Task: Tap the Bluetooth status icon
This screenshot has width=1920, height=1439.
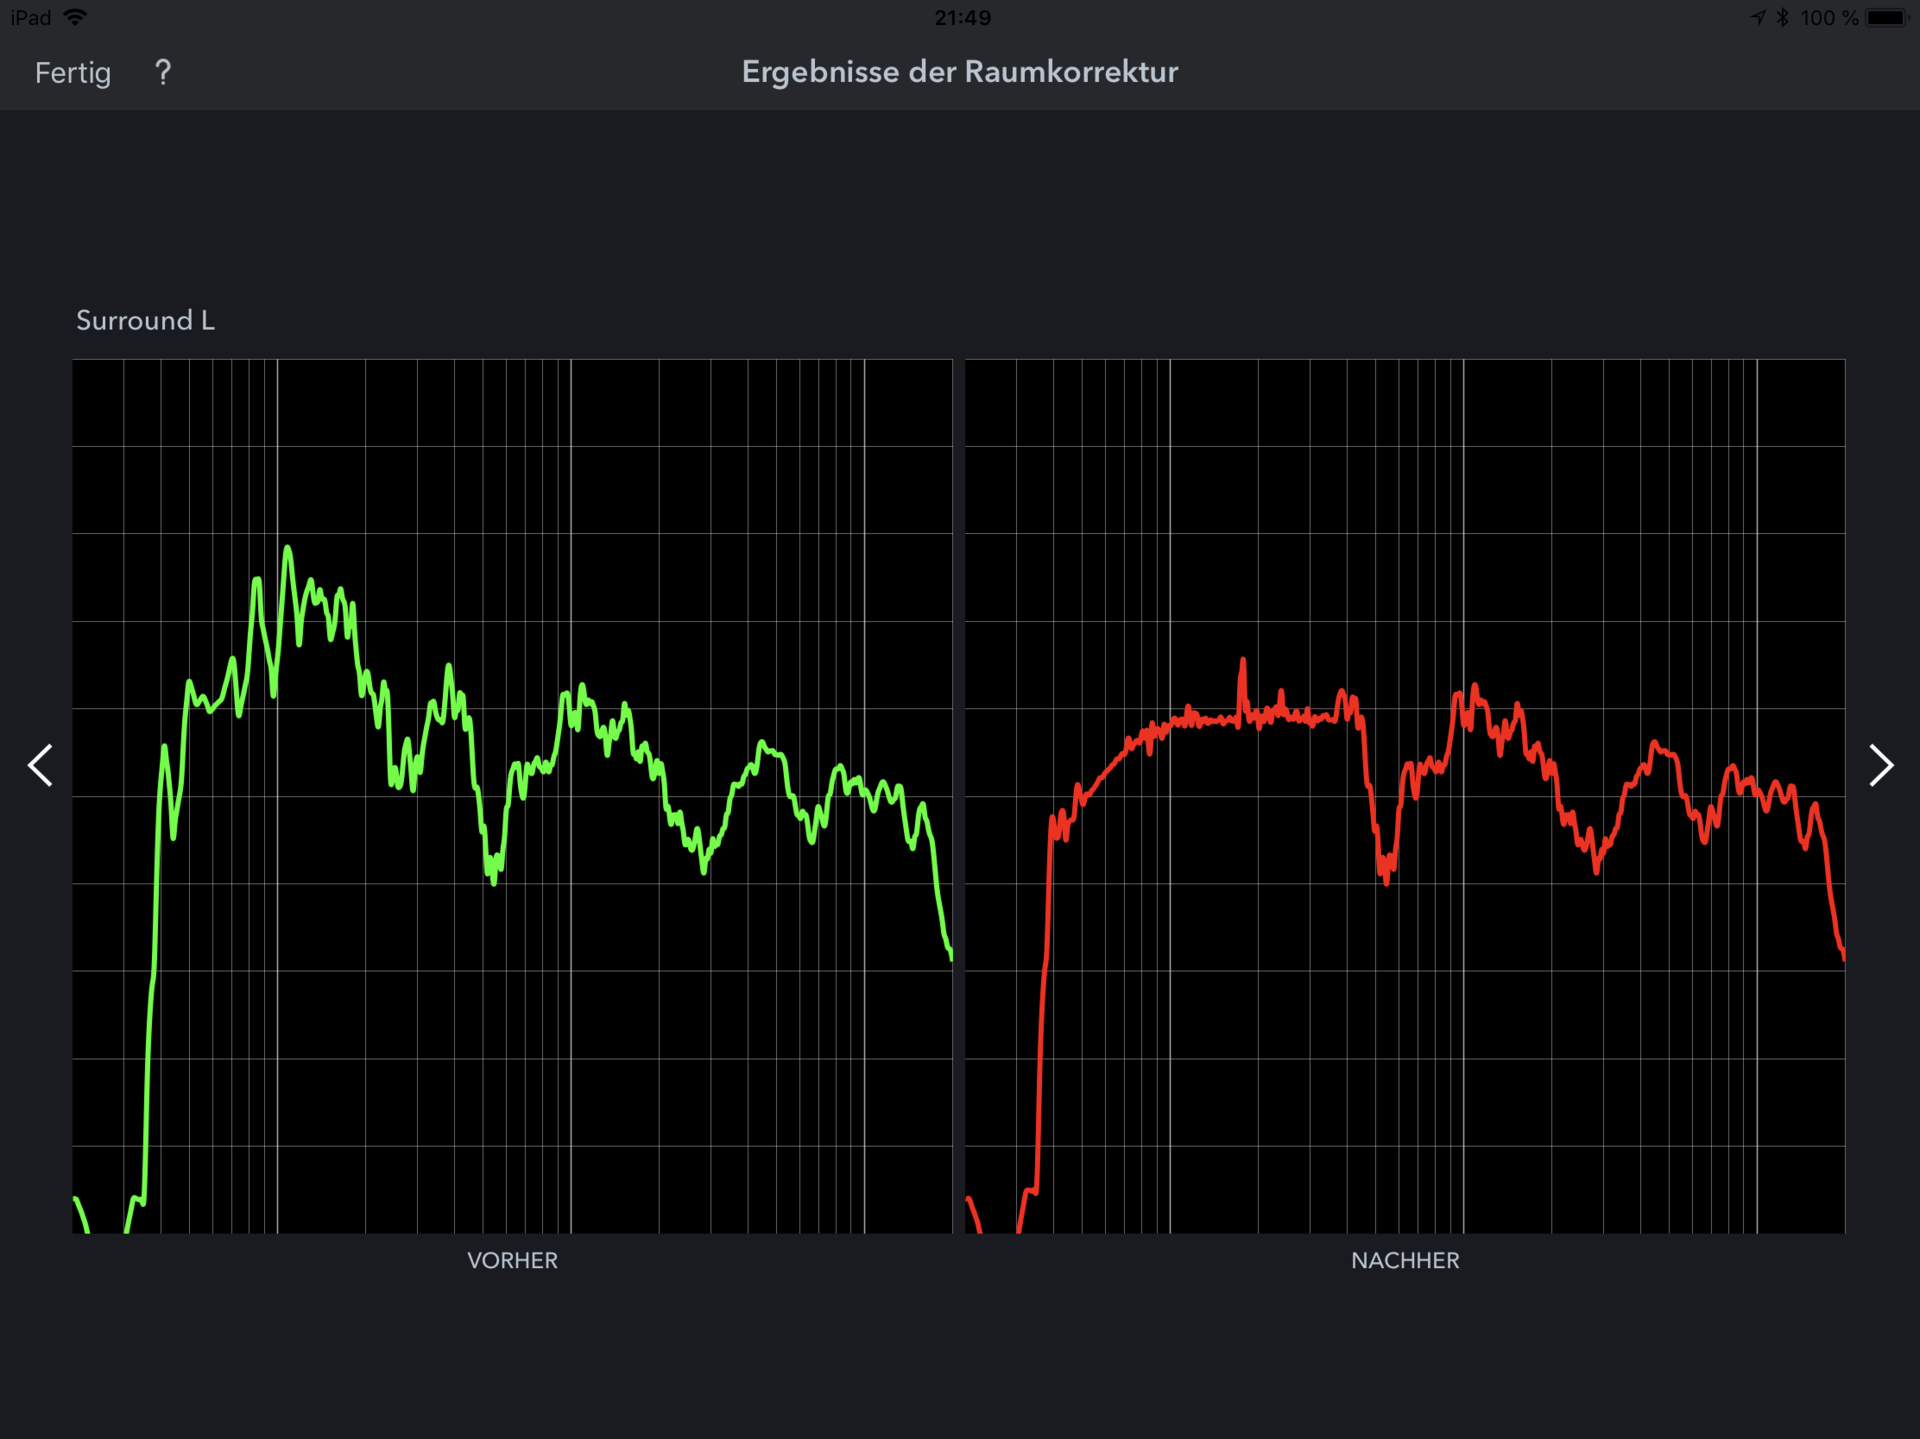Action: [1782, 18]
